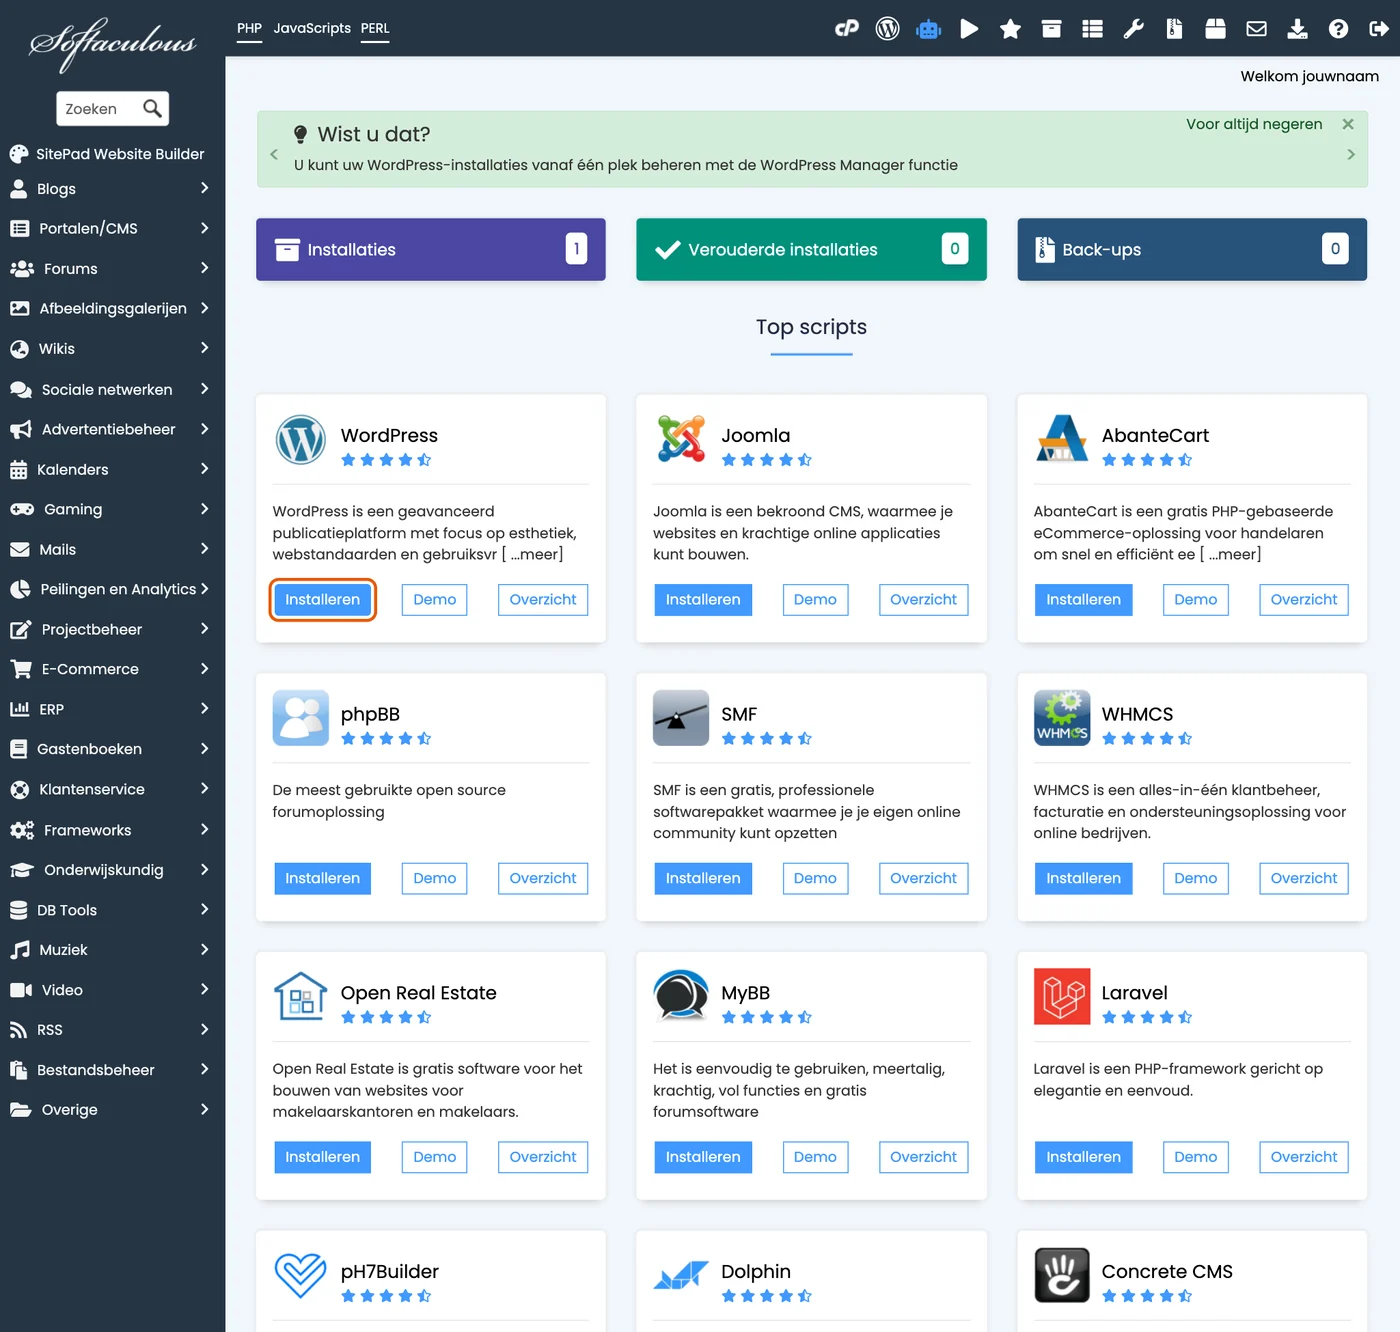The image size is (1400, 1332).
Task: Click the WHMCS logo icon
Action: tap(1062, 718)
